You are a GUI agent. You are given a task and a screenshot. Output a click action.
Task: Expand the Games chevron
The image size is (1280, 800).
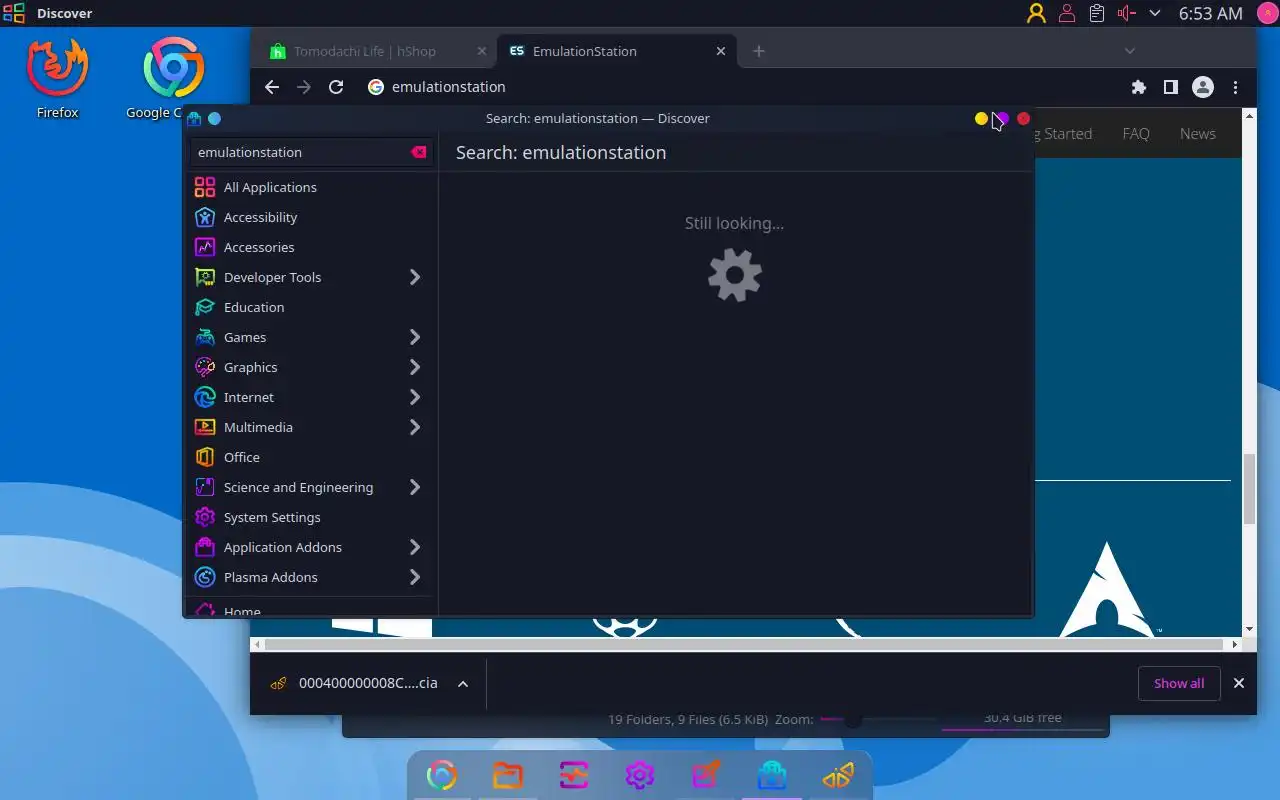point(415,337)
